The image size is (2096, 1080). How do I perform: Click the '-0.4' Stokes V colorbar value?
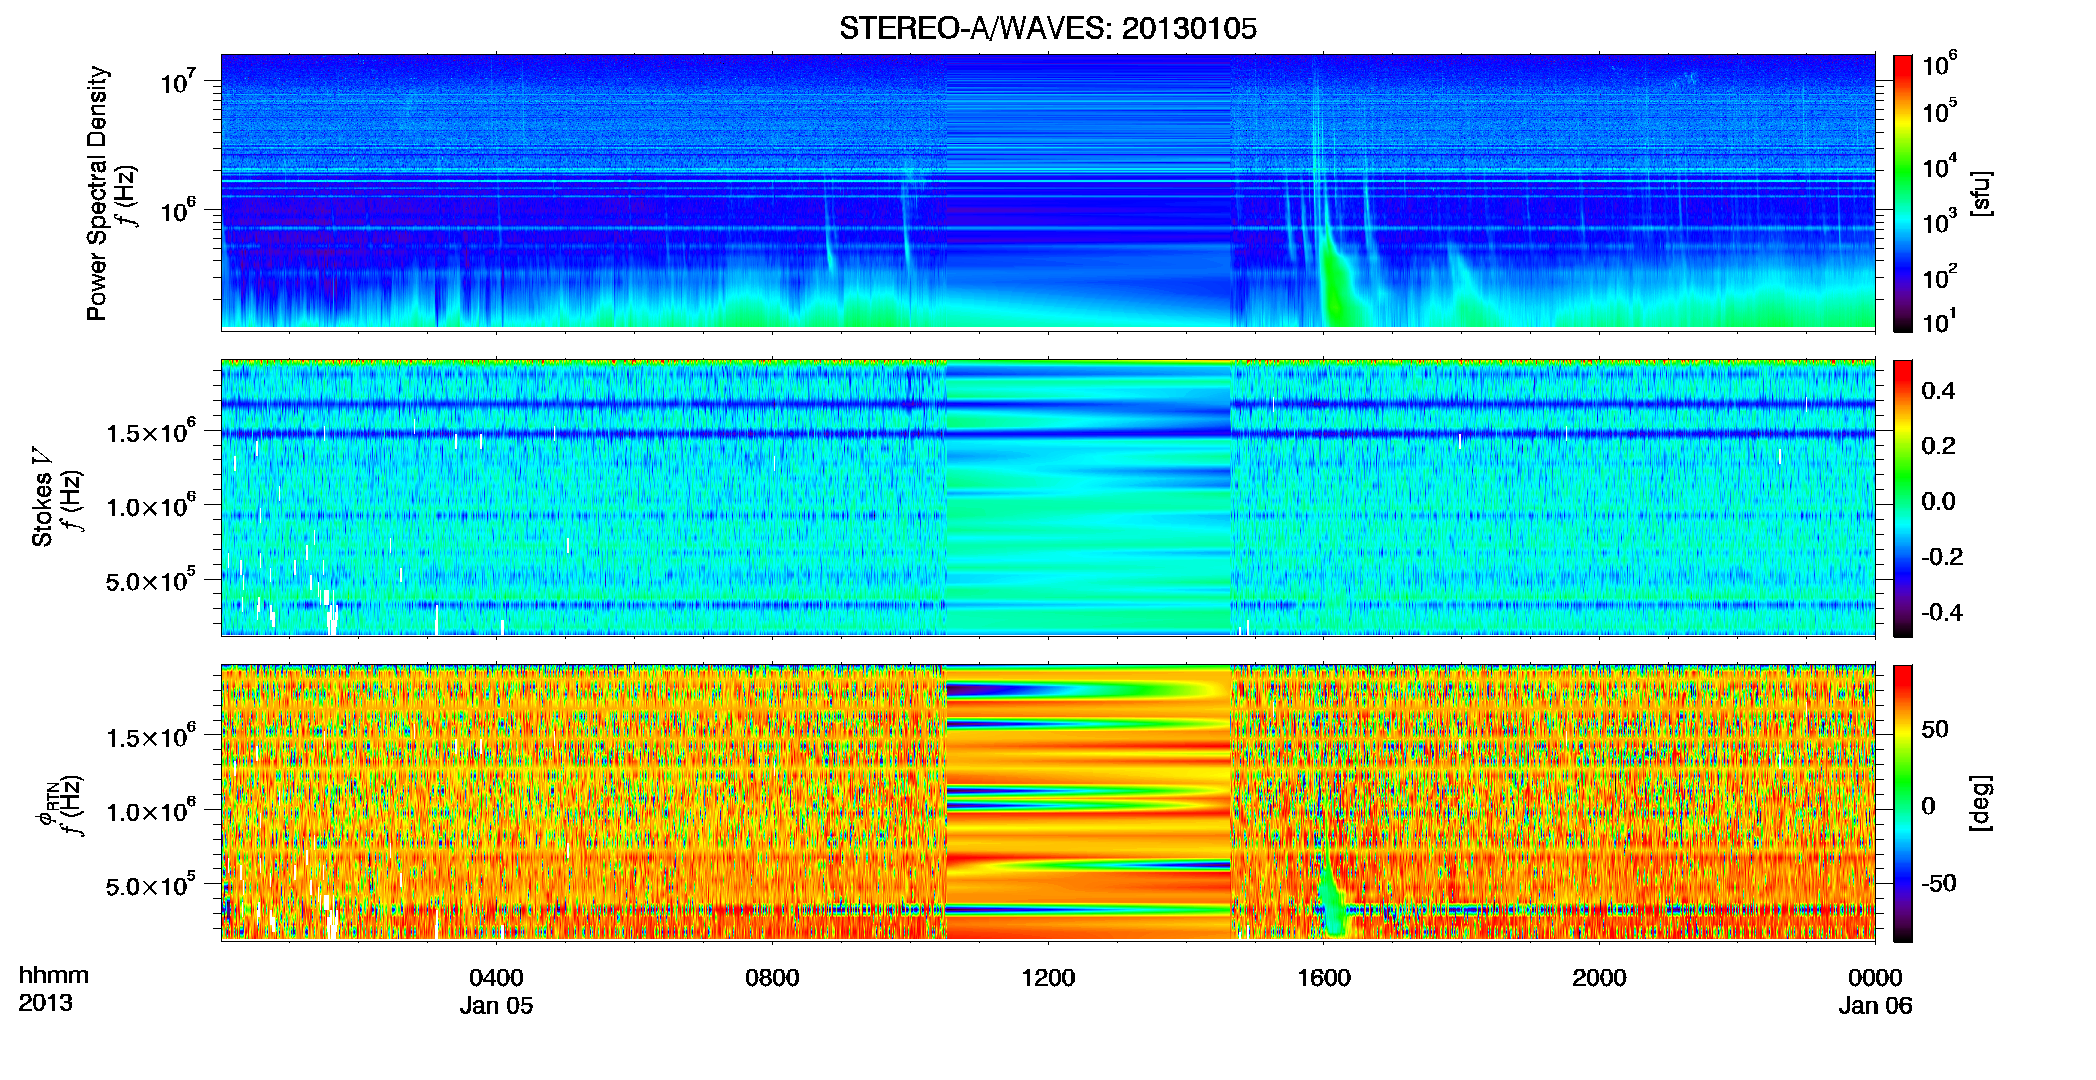coord(1942,612)
